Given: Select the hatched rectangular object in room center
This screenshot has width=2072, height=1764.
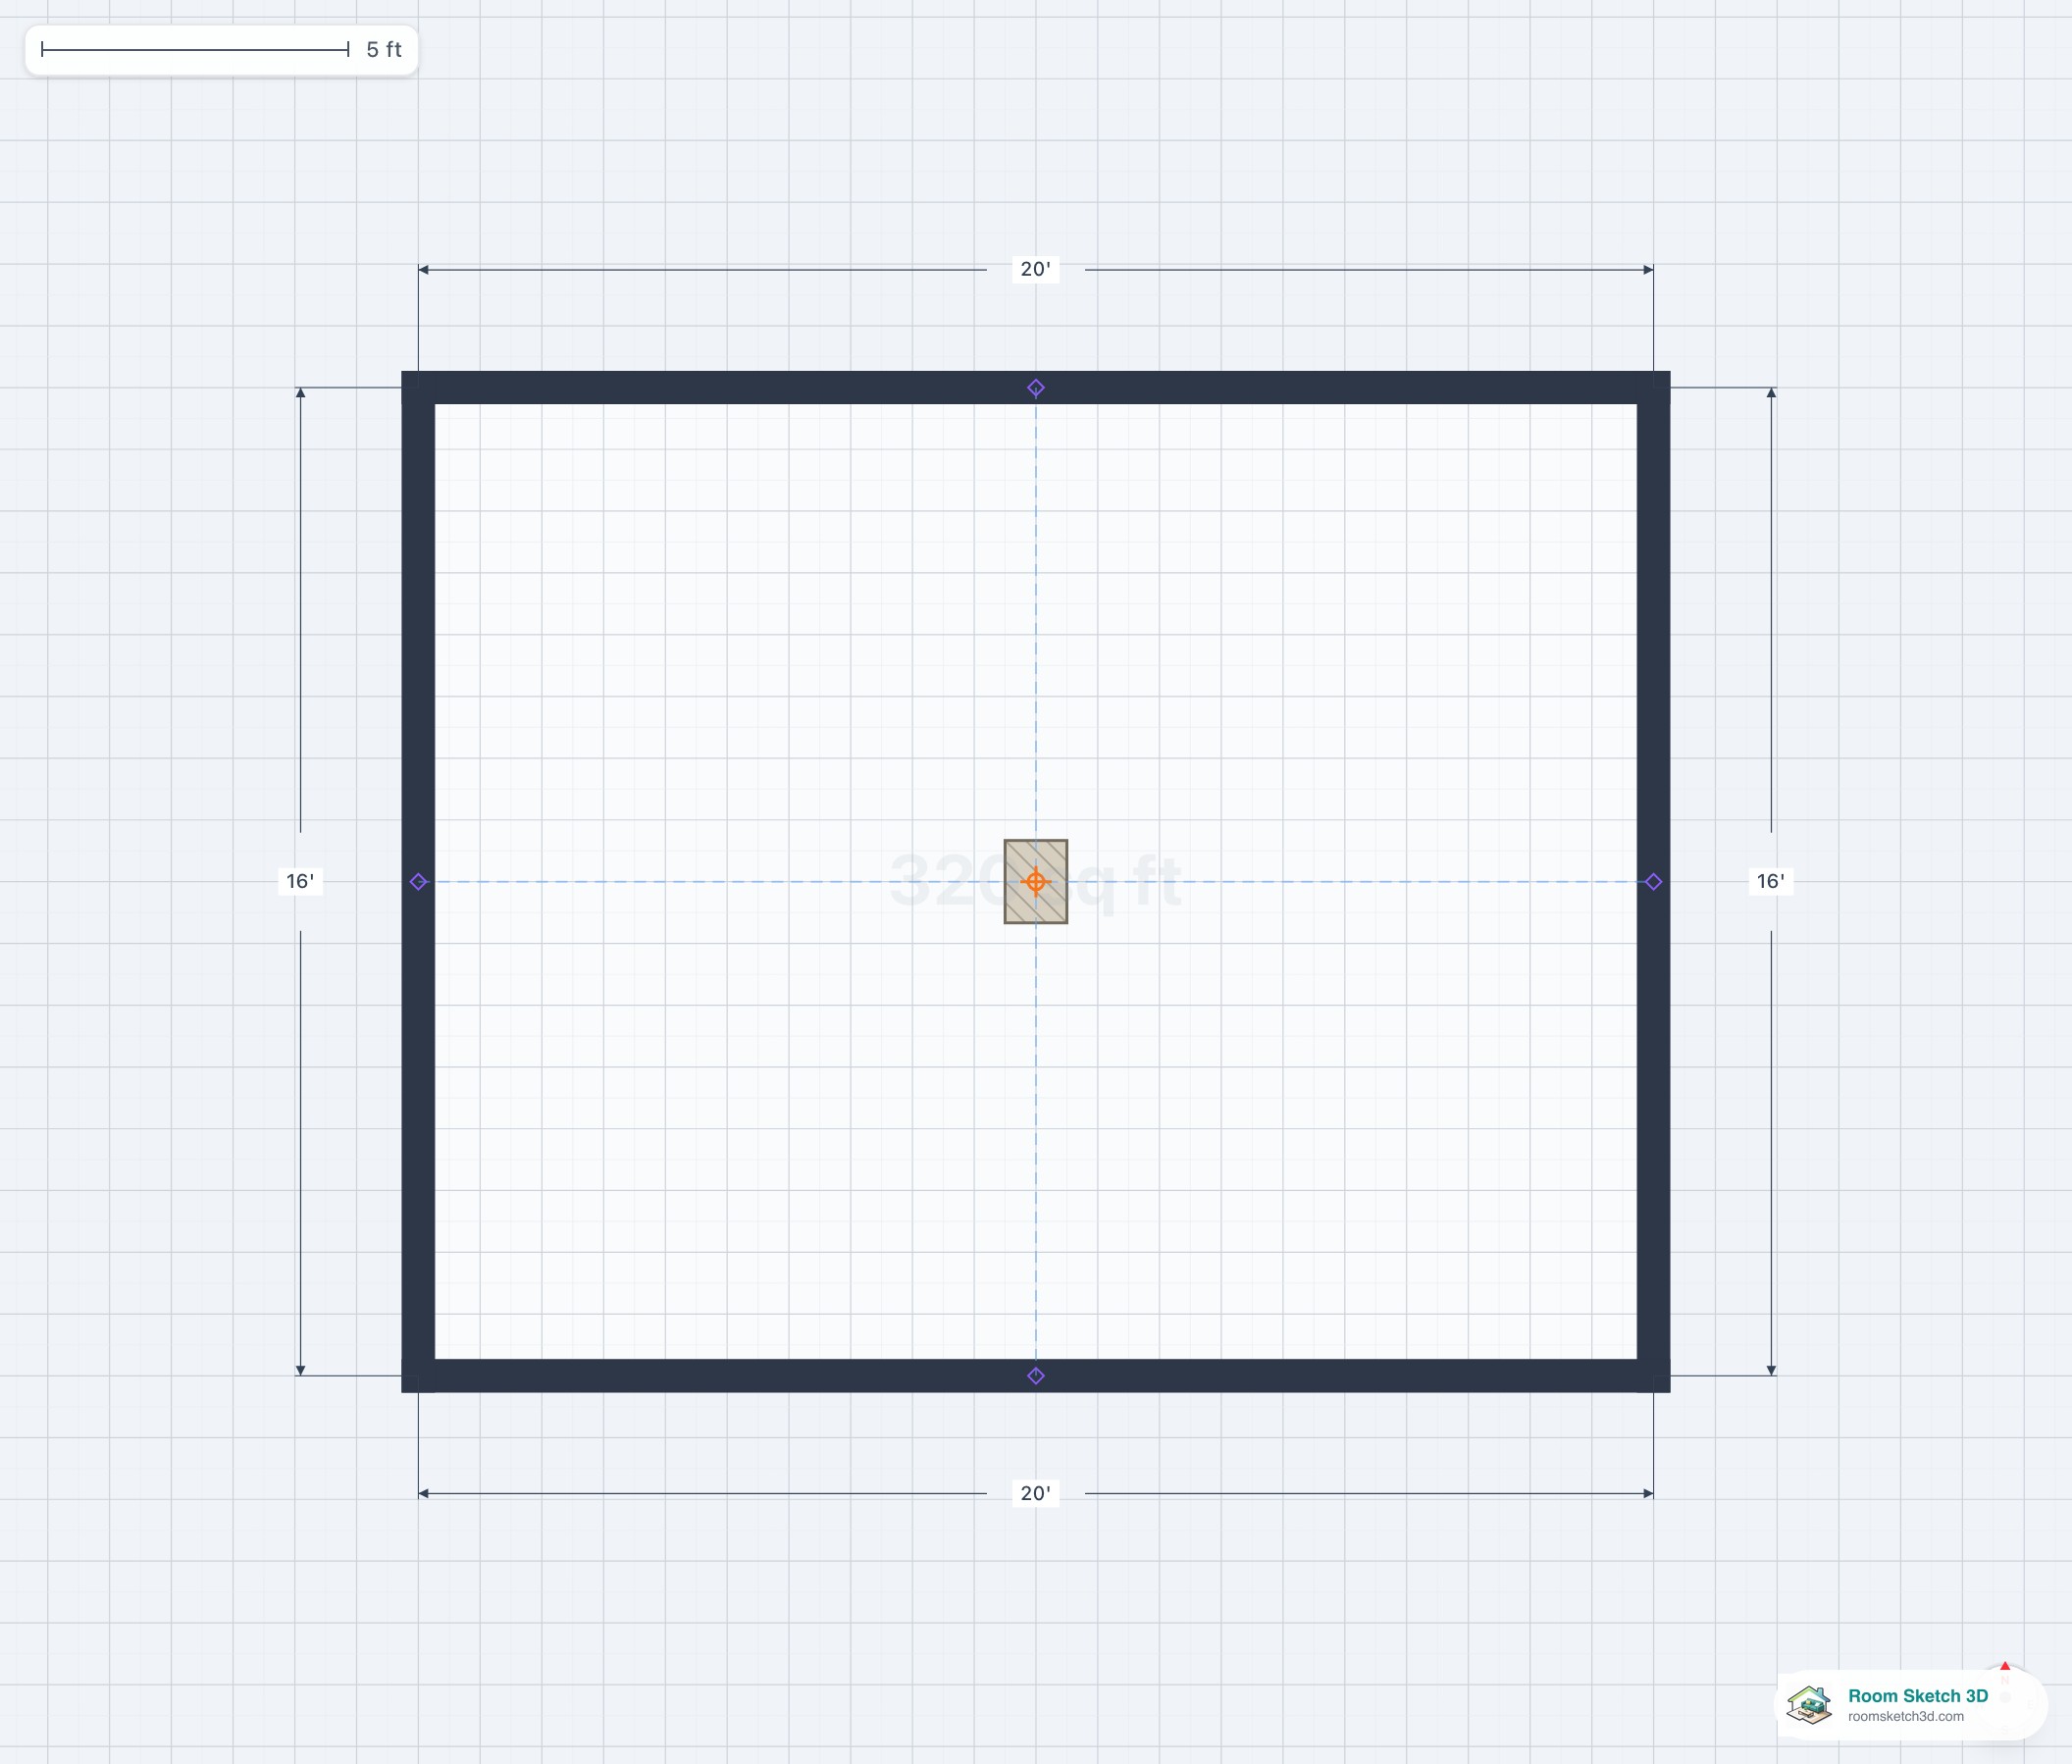Looking at the screenshot, I should point(1036,882).
